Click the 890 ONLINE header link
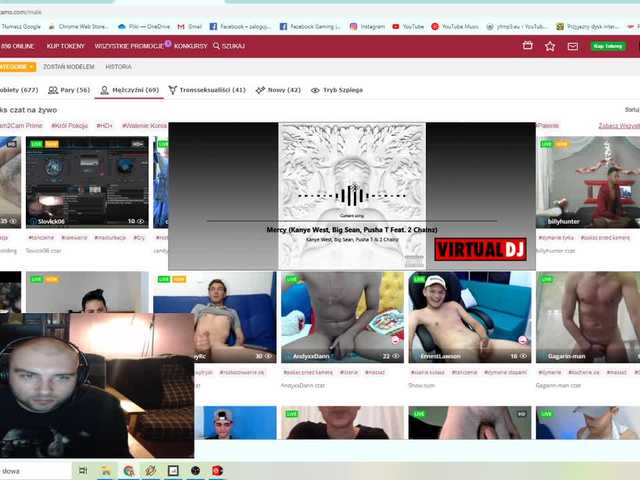The height and width of the screenshot is (480, 640). 17,46
